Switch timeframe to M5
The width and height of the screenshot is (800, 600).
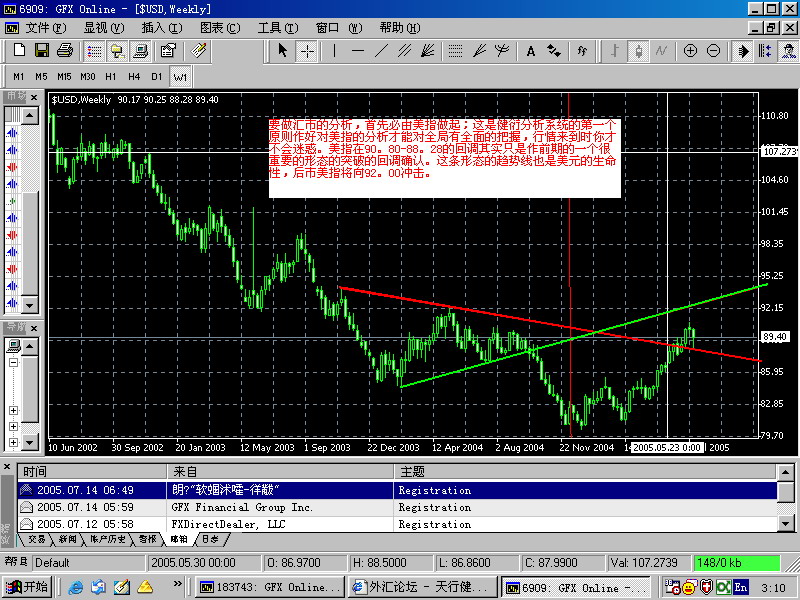click(x=41, y=77)
